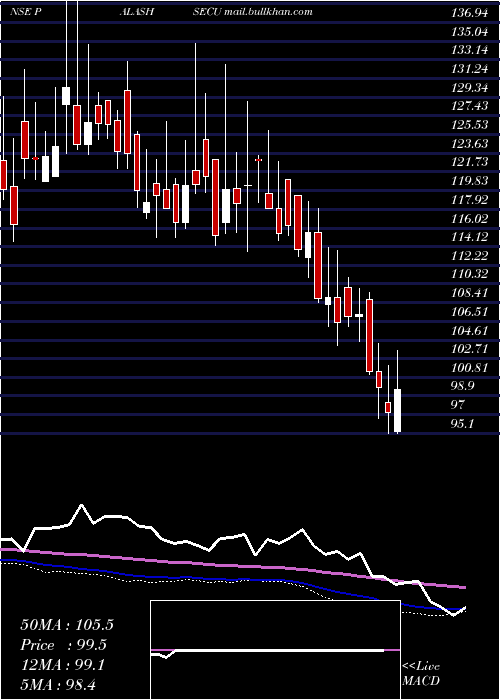Click the 127.43 price axis label

[469, 106]
